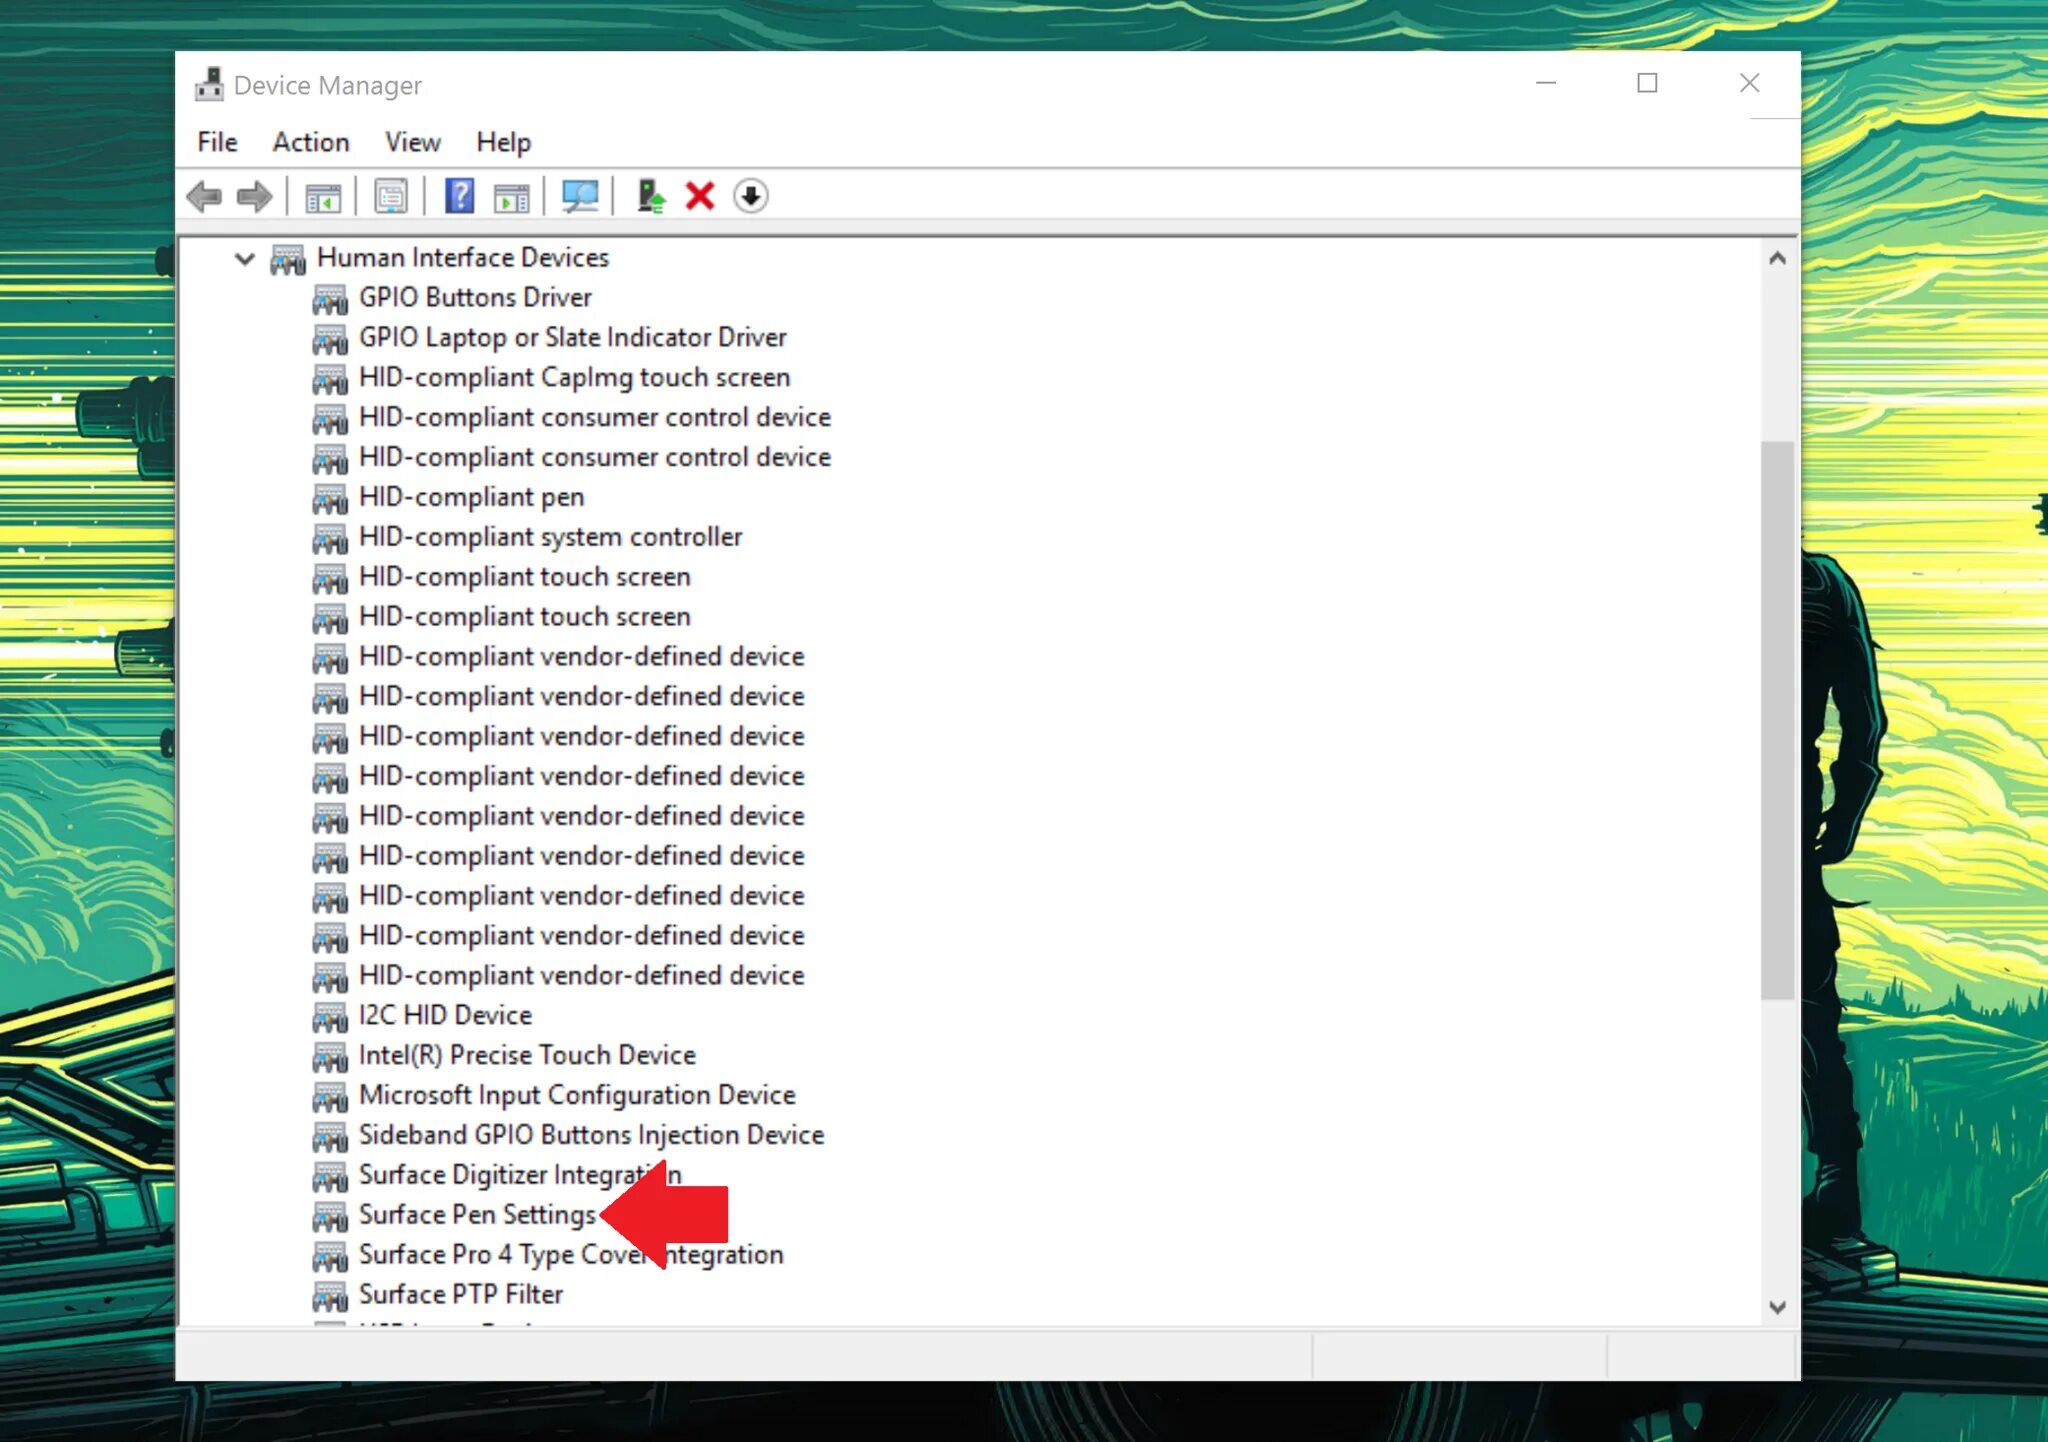This screenshot has width=2048, height=1442.
Task: Click the blue Help question-mark icon
Action: tap(459, 196)
